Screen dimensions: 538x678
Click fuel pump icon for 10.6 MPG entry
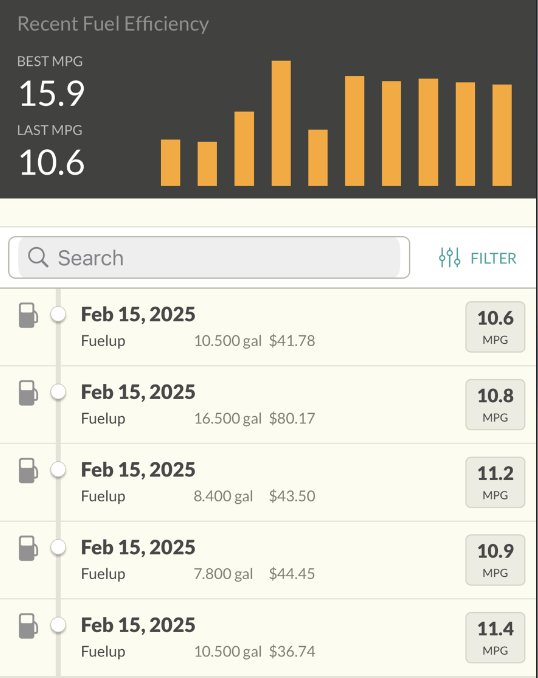pyautogui.click(x=28, y=315)
